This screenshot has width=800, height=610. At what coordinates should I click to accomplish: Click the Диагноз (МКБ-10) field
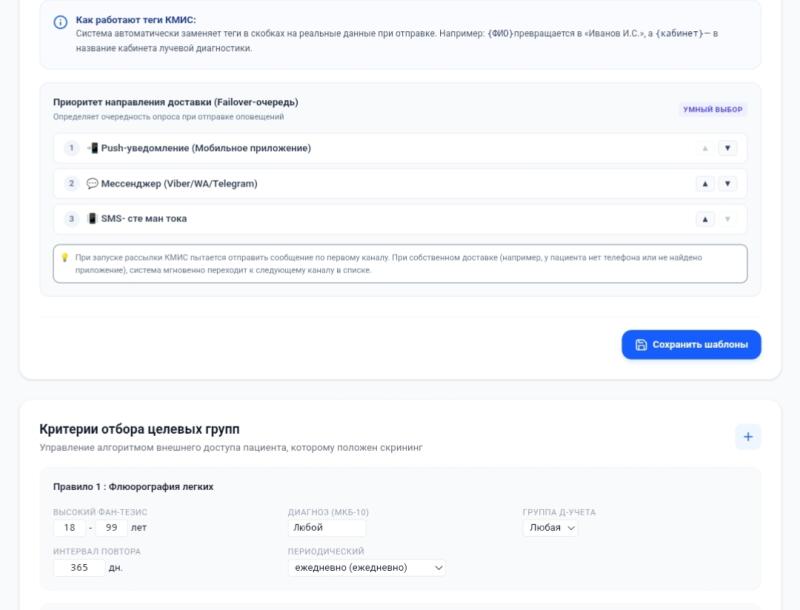coord(327,527)
